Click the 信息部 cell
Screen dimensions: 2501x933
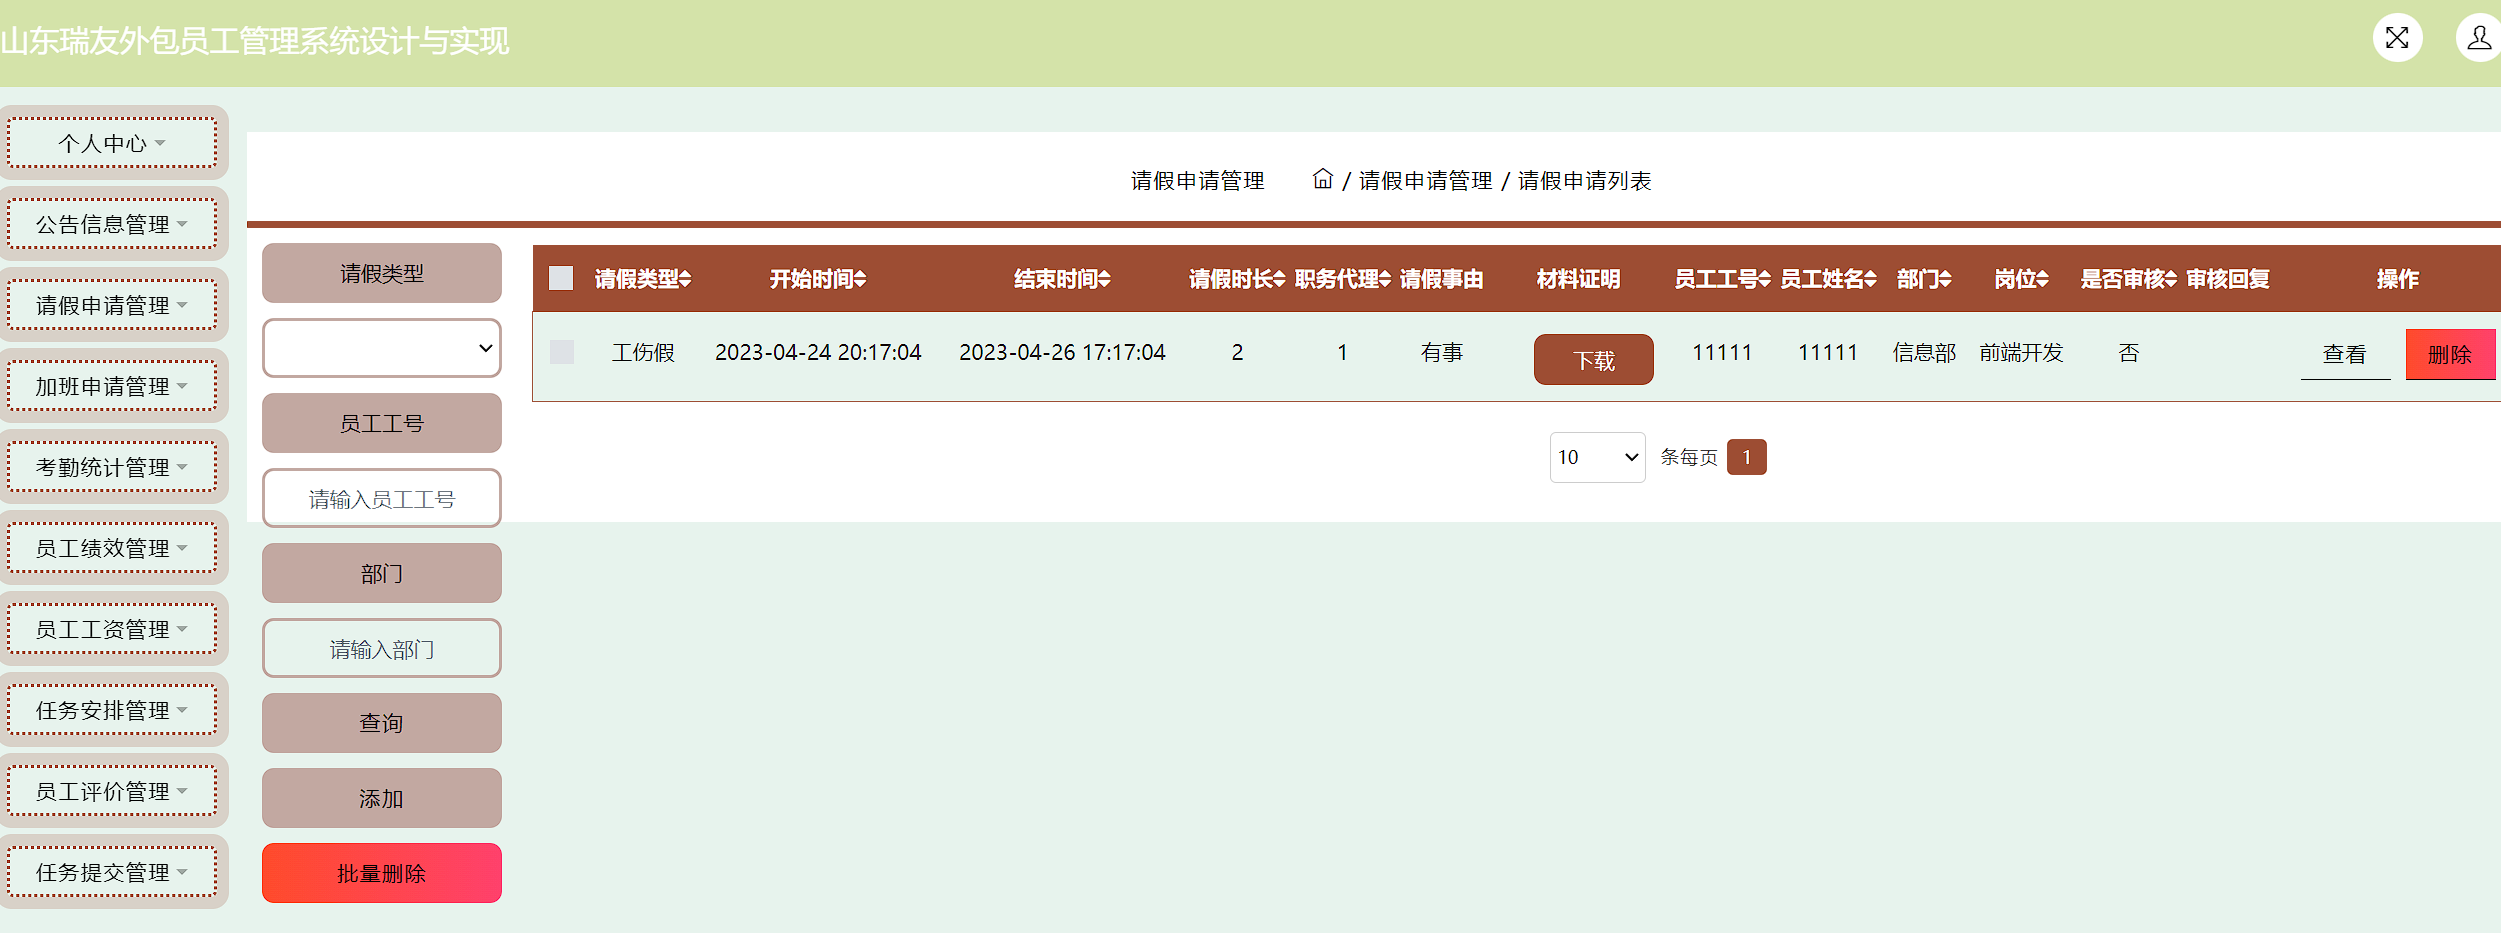(1924, 352)
